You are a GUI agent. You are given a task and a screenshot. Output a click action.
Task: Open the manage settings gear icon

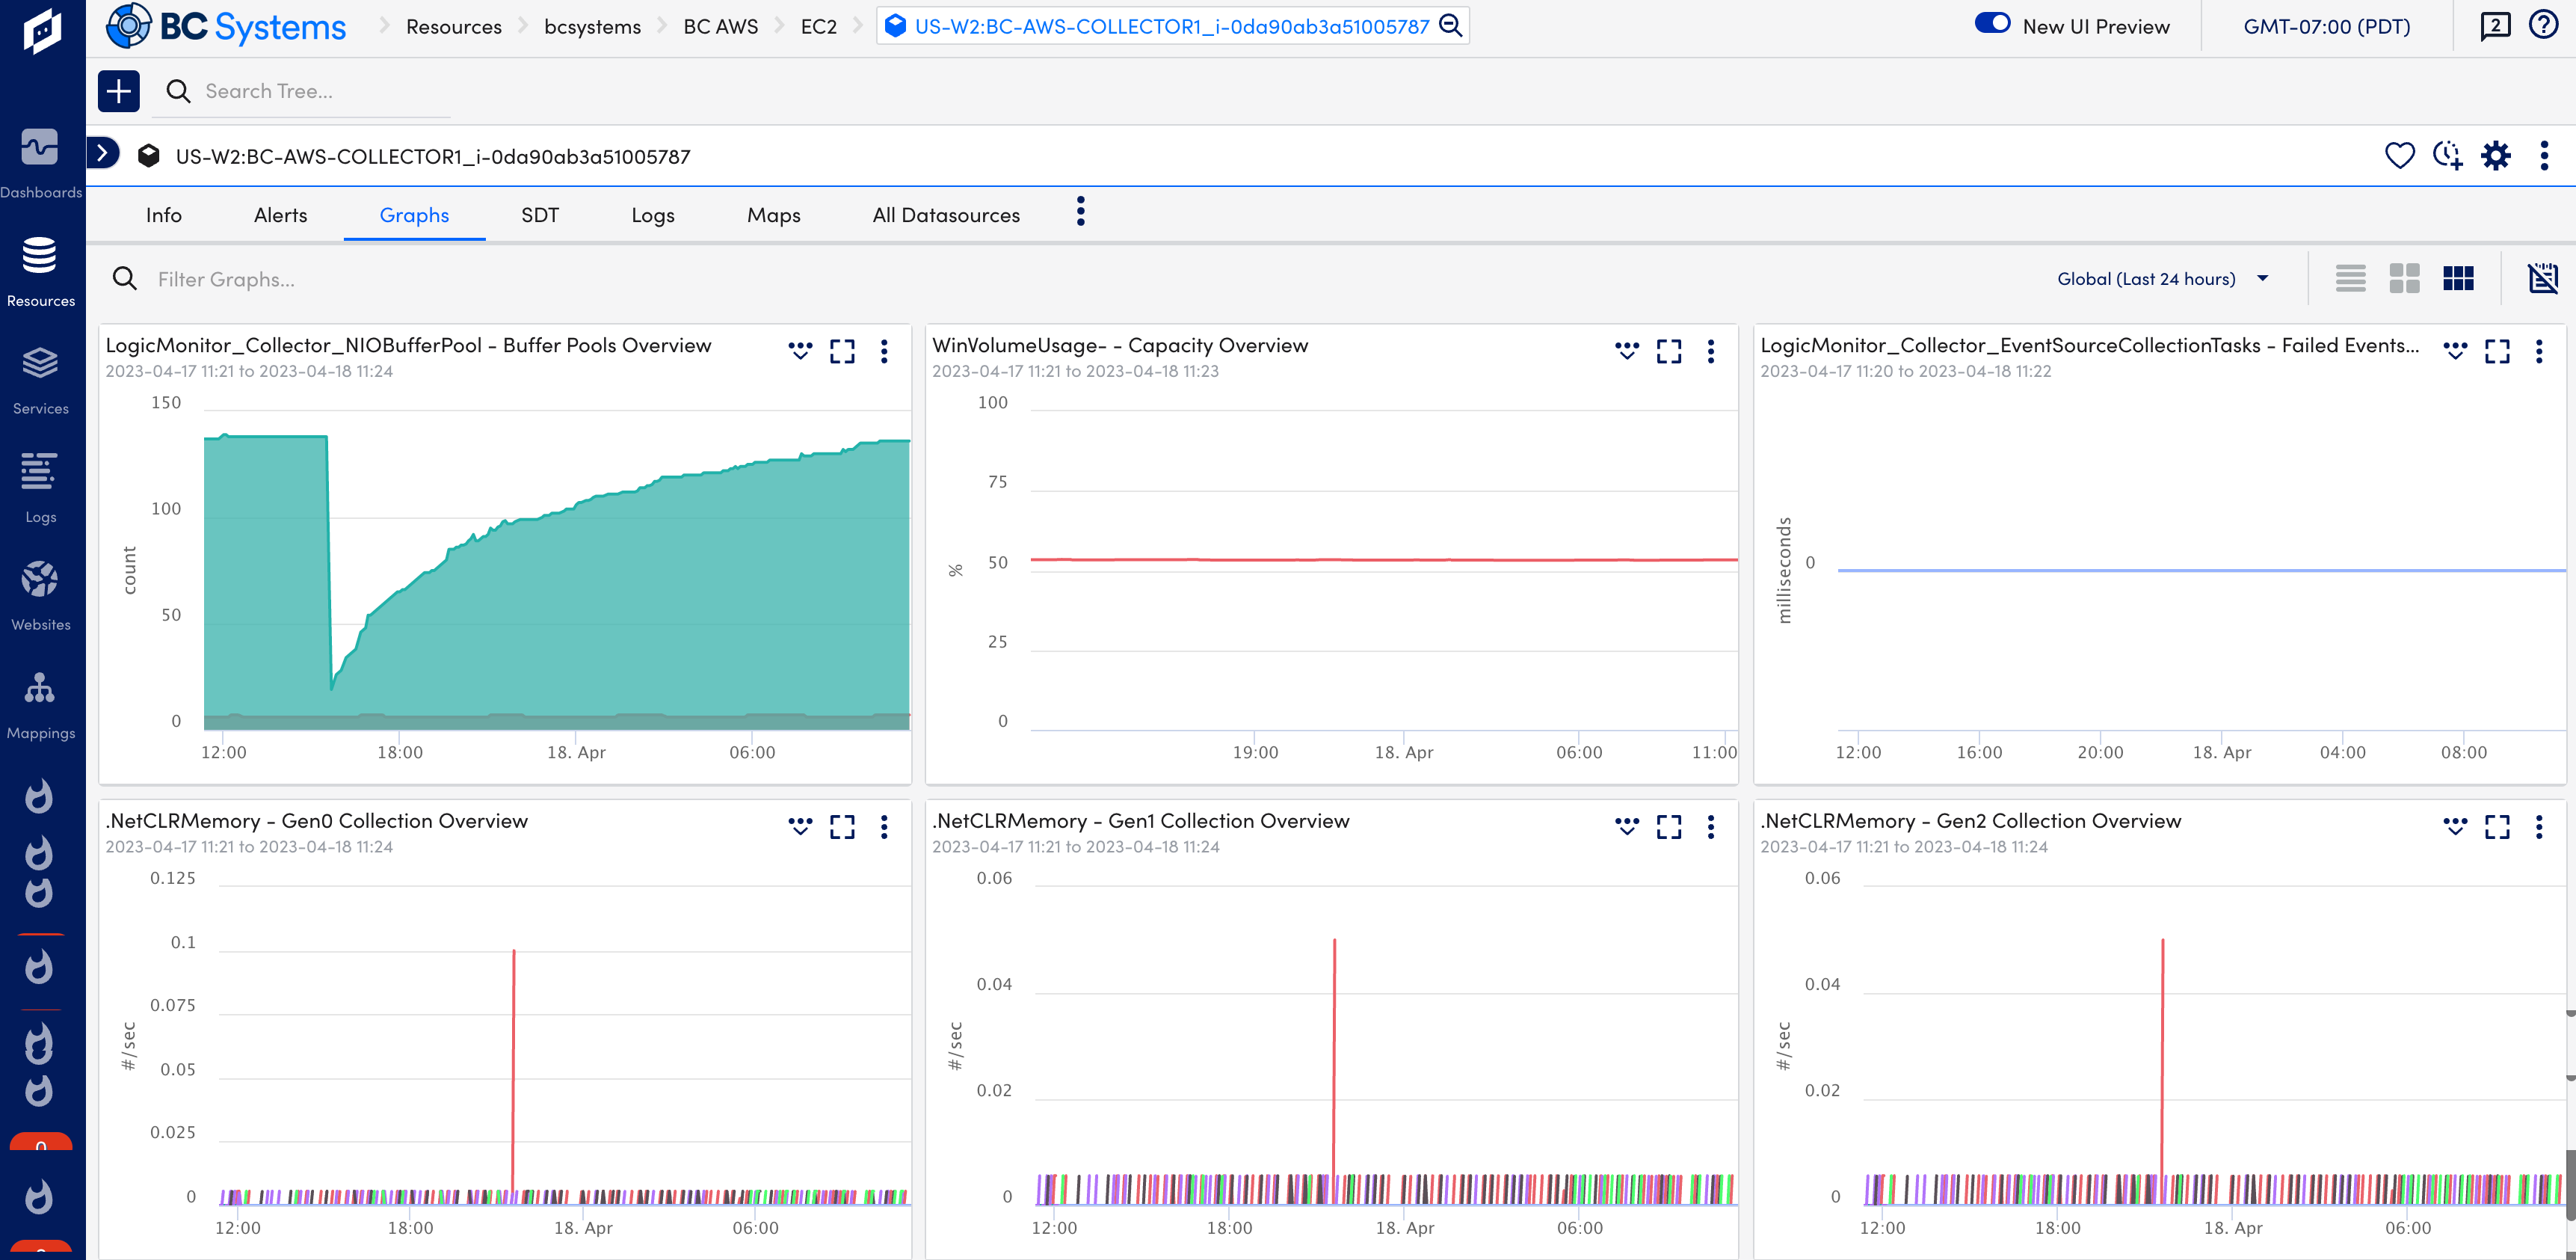pyautogui.click(x=2496, y=156)
